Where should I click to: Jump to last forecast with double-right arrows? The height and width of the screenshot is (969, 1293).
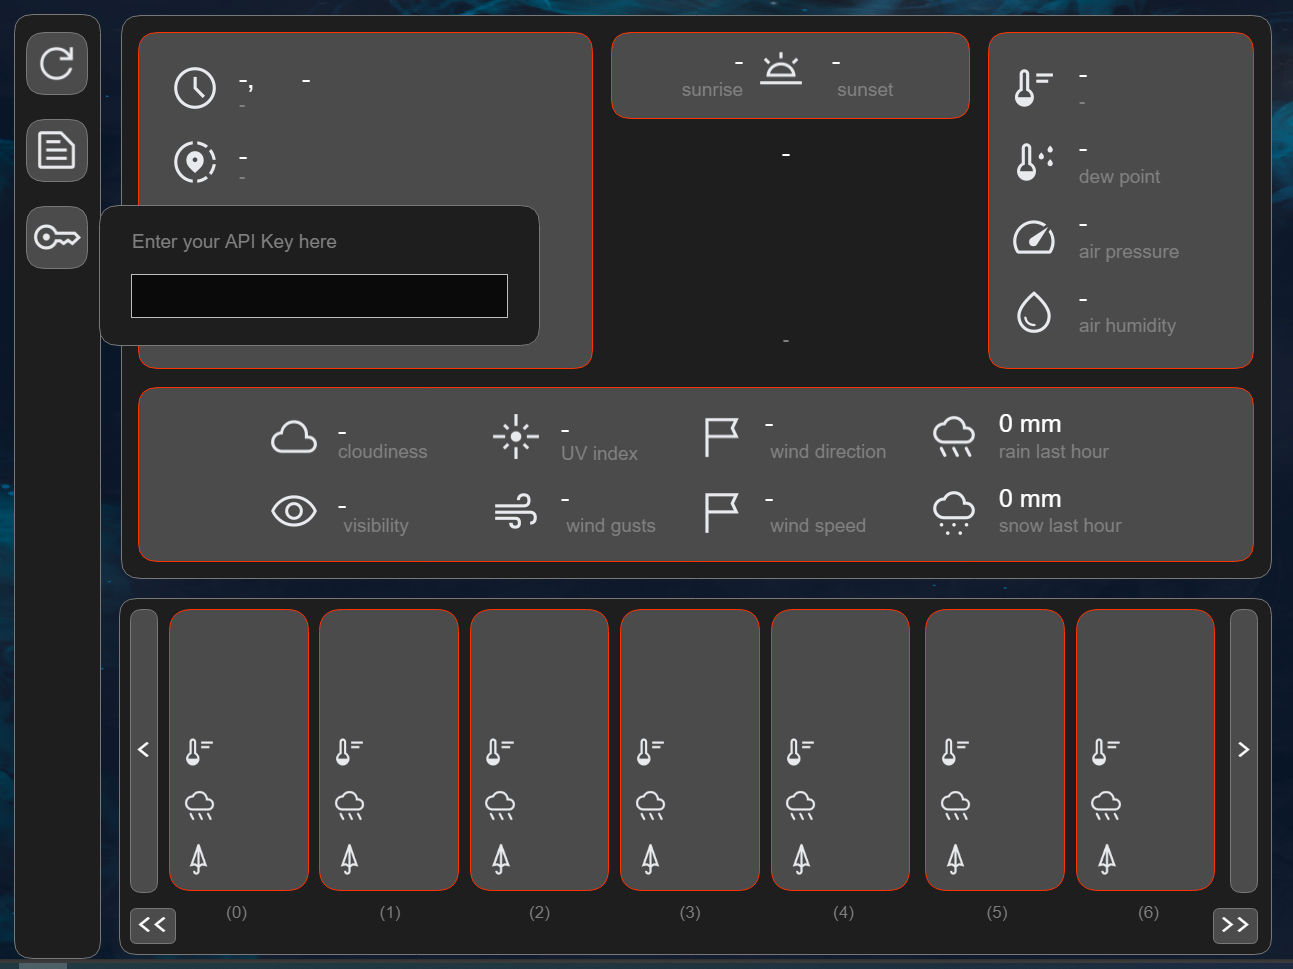pyautogui.click(x=1235, y=925)
